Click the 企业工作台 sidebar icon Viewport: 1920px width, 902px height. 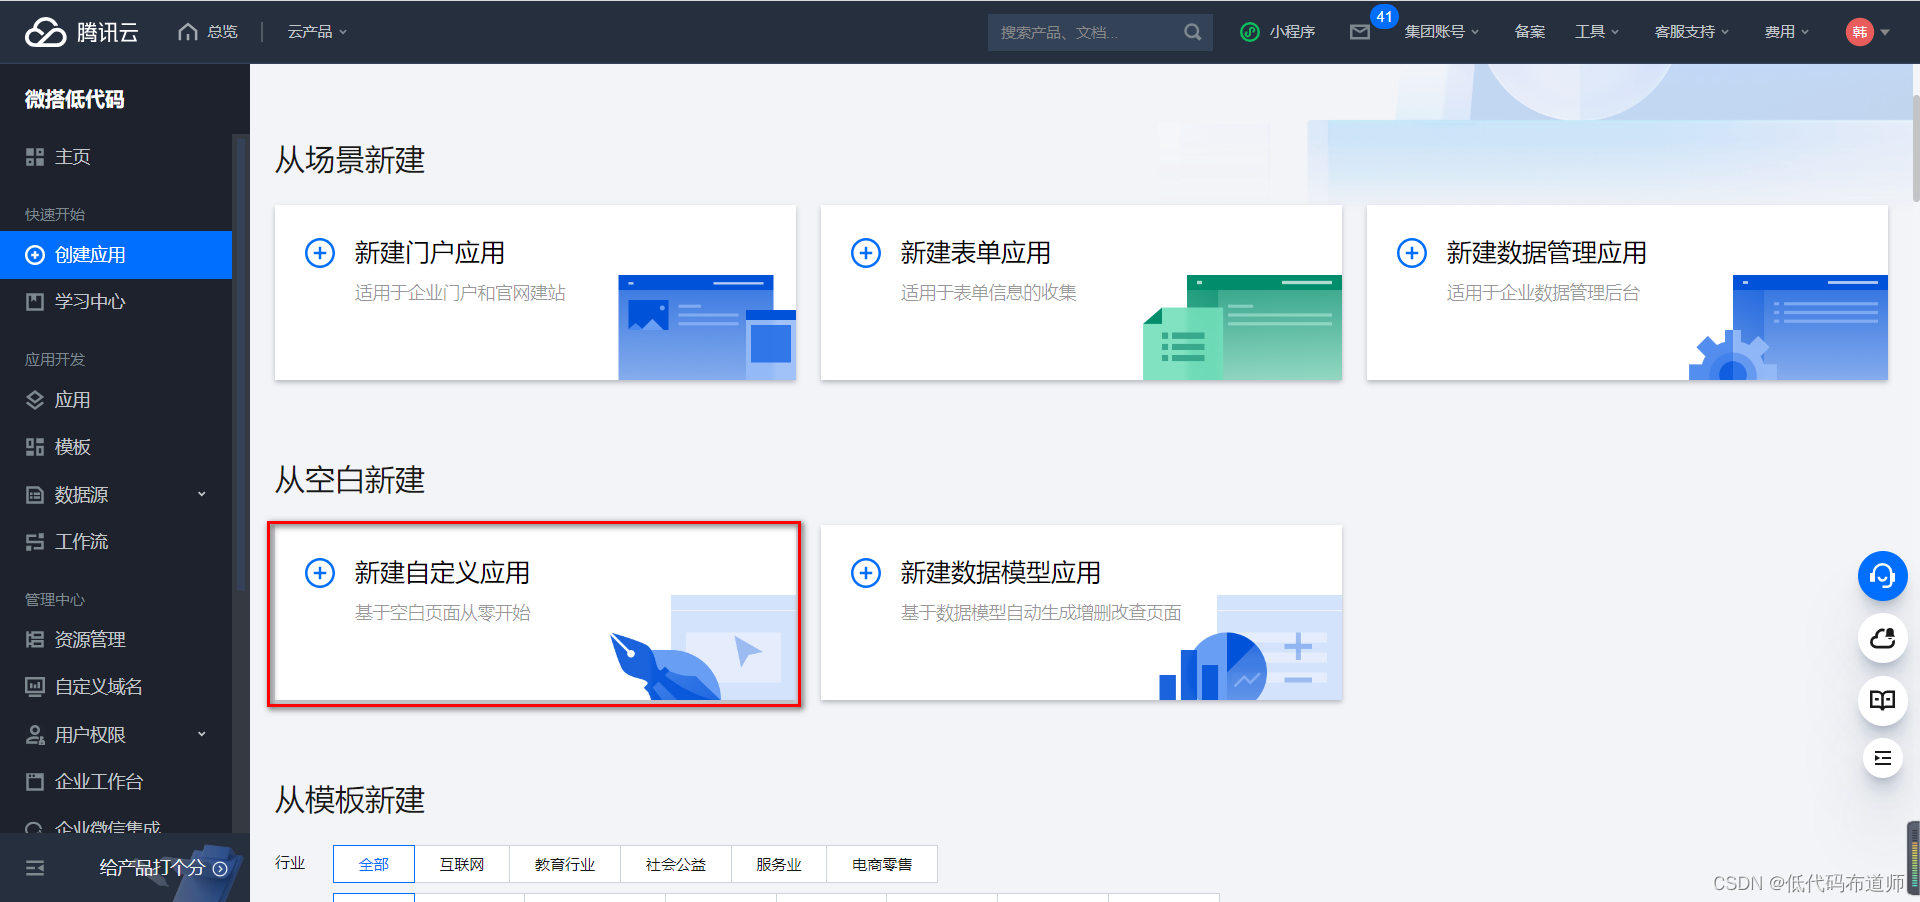coord(35,782)
